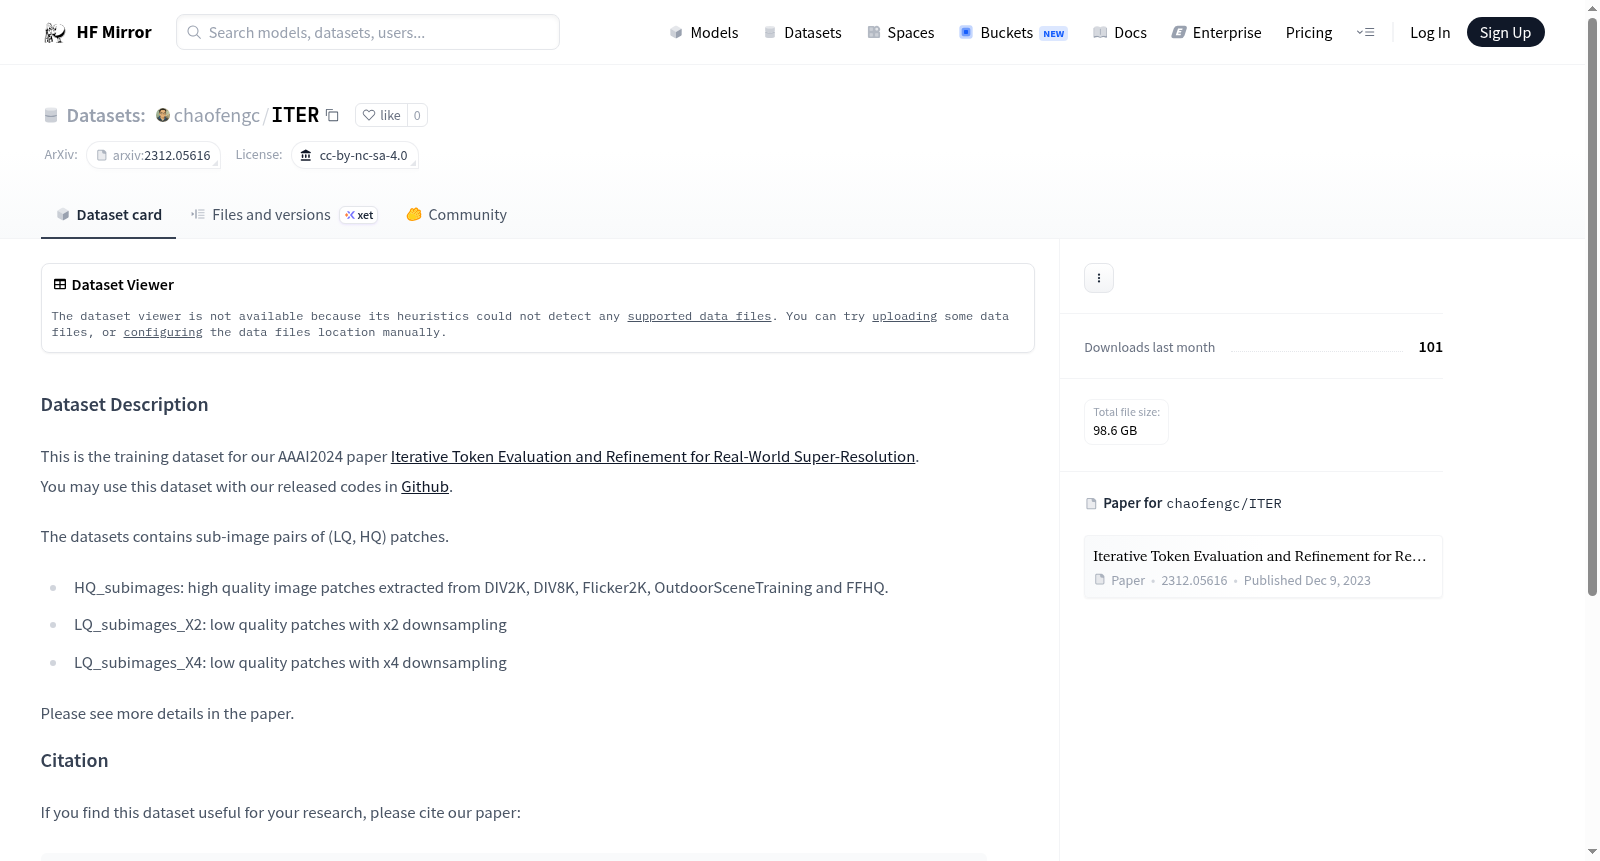This screenshot has height=861, width=1600.
Task: Open the Iterative Token Evaluation paper link
Action: pos(653,456)
